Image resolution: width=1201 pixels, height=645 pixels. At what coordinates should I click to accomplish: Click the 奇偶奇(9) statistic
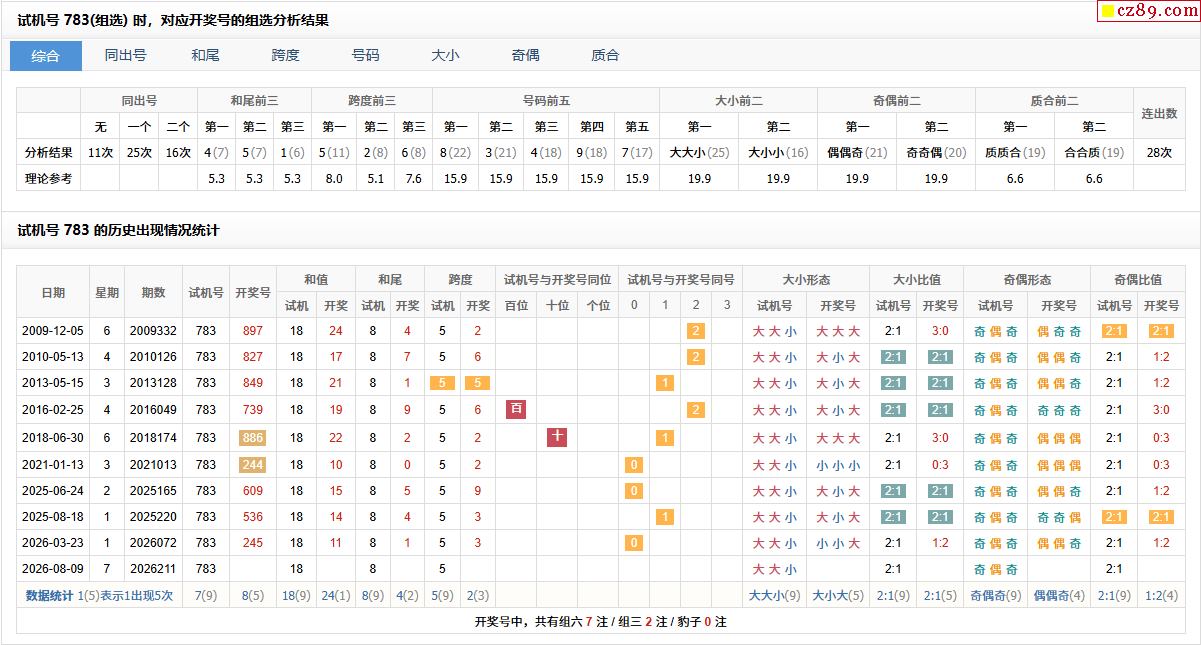[x=996, y=595]
